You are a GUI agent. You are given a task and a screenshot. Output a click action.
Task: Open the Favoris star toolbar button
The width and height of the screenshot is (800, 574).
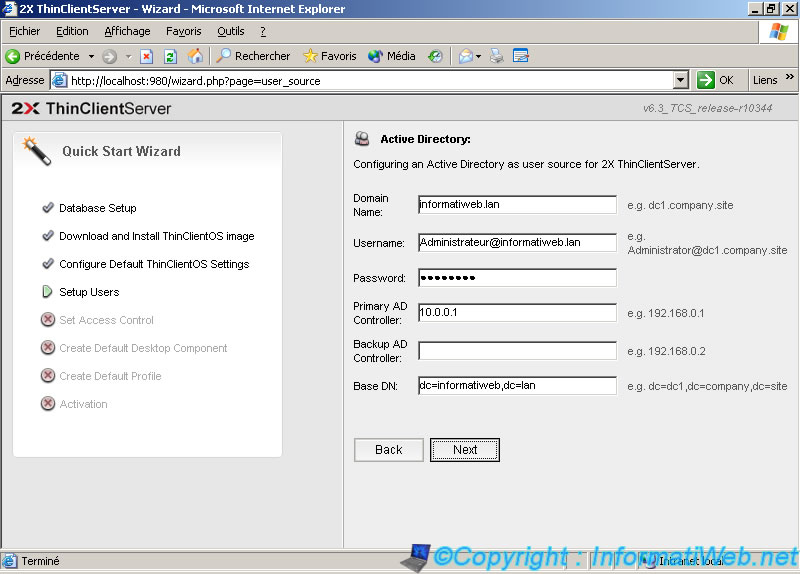point(330,56)
